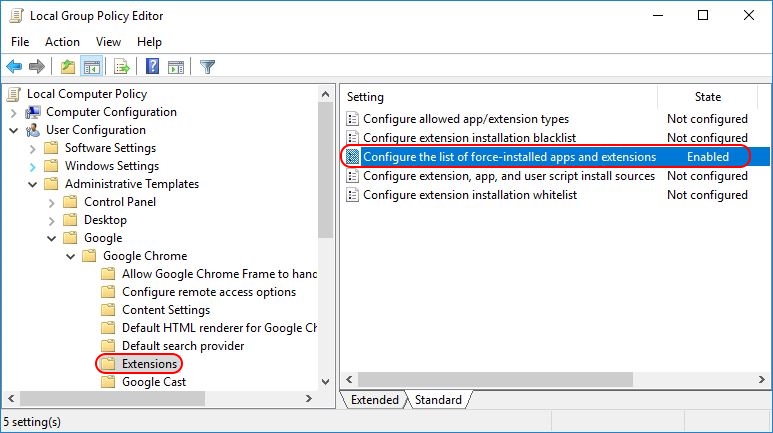Open the Help menu
773x433 pixels.
coord(149,42)
